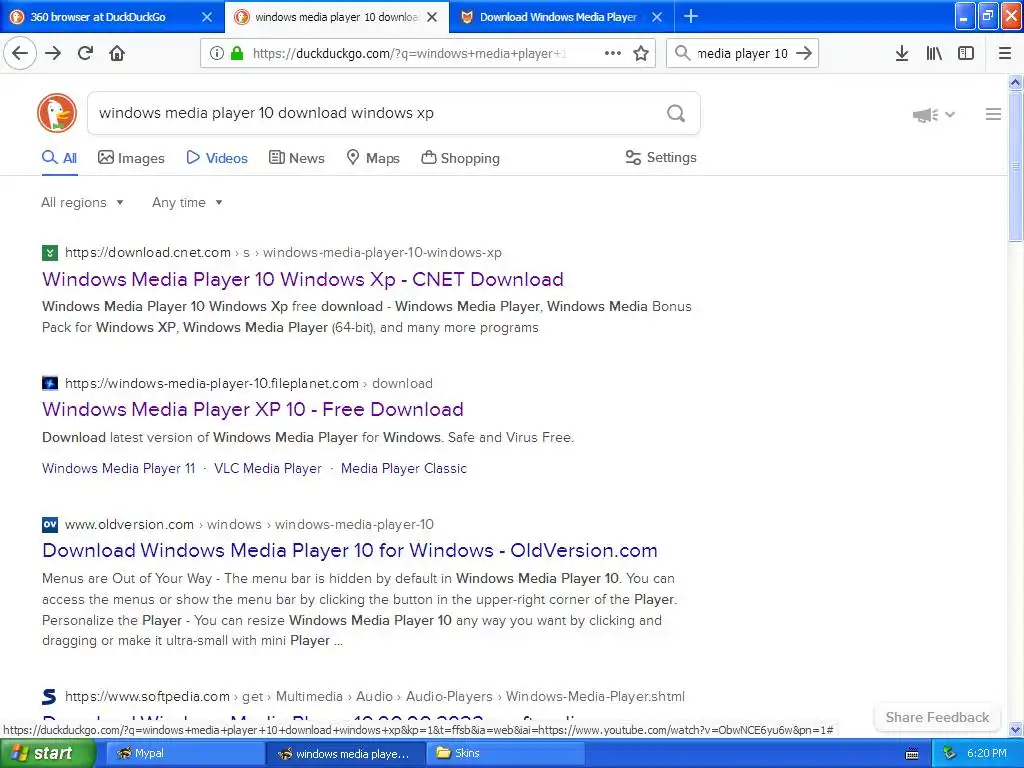
Task: Select the All results tab
Action: [59, 158]
